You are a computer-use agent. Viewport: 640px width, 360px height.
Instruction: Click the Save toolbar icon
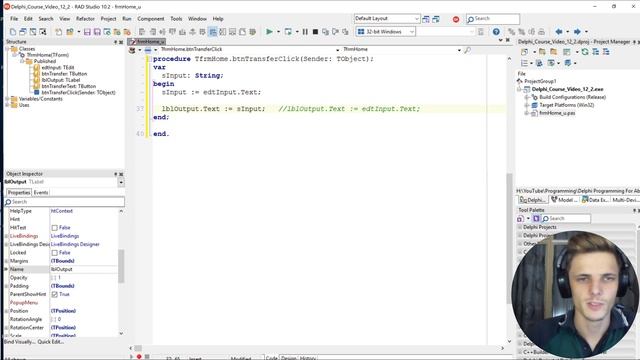(87, 31)
